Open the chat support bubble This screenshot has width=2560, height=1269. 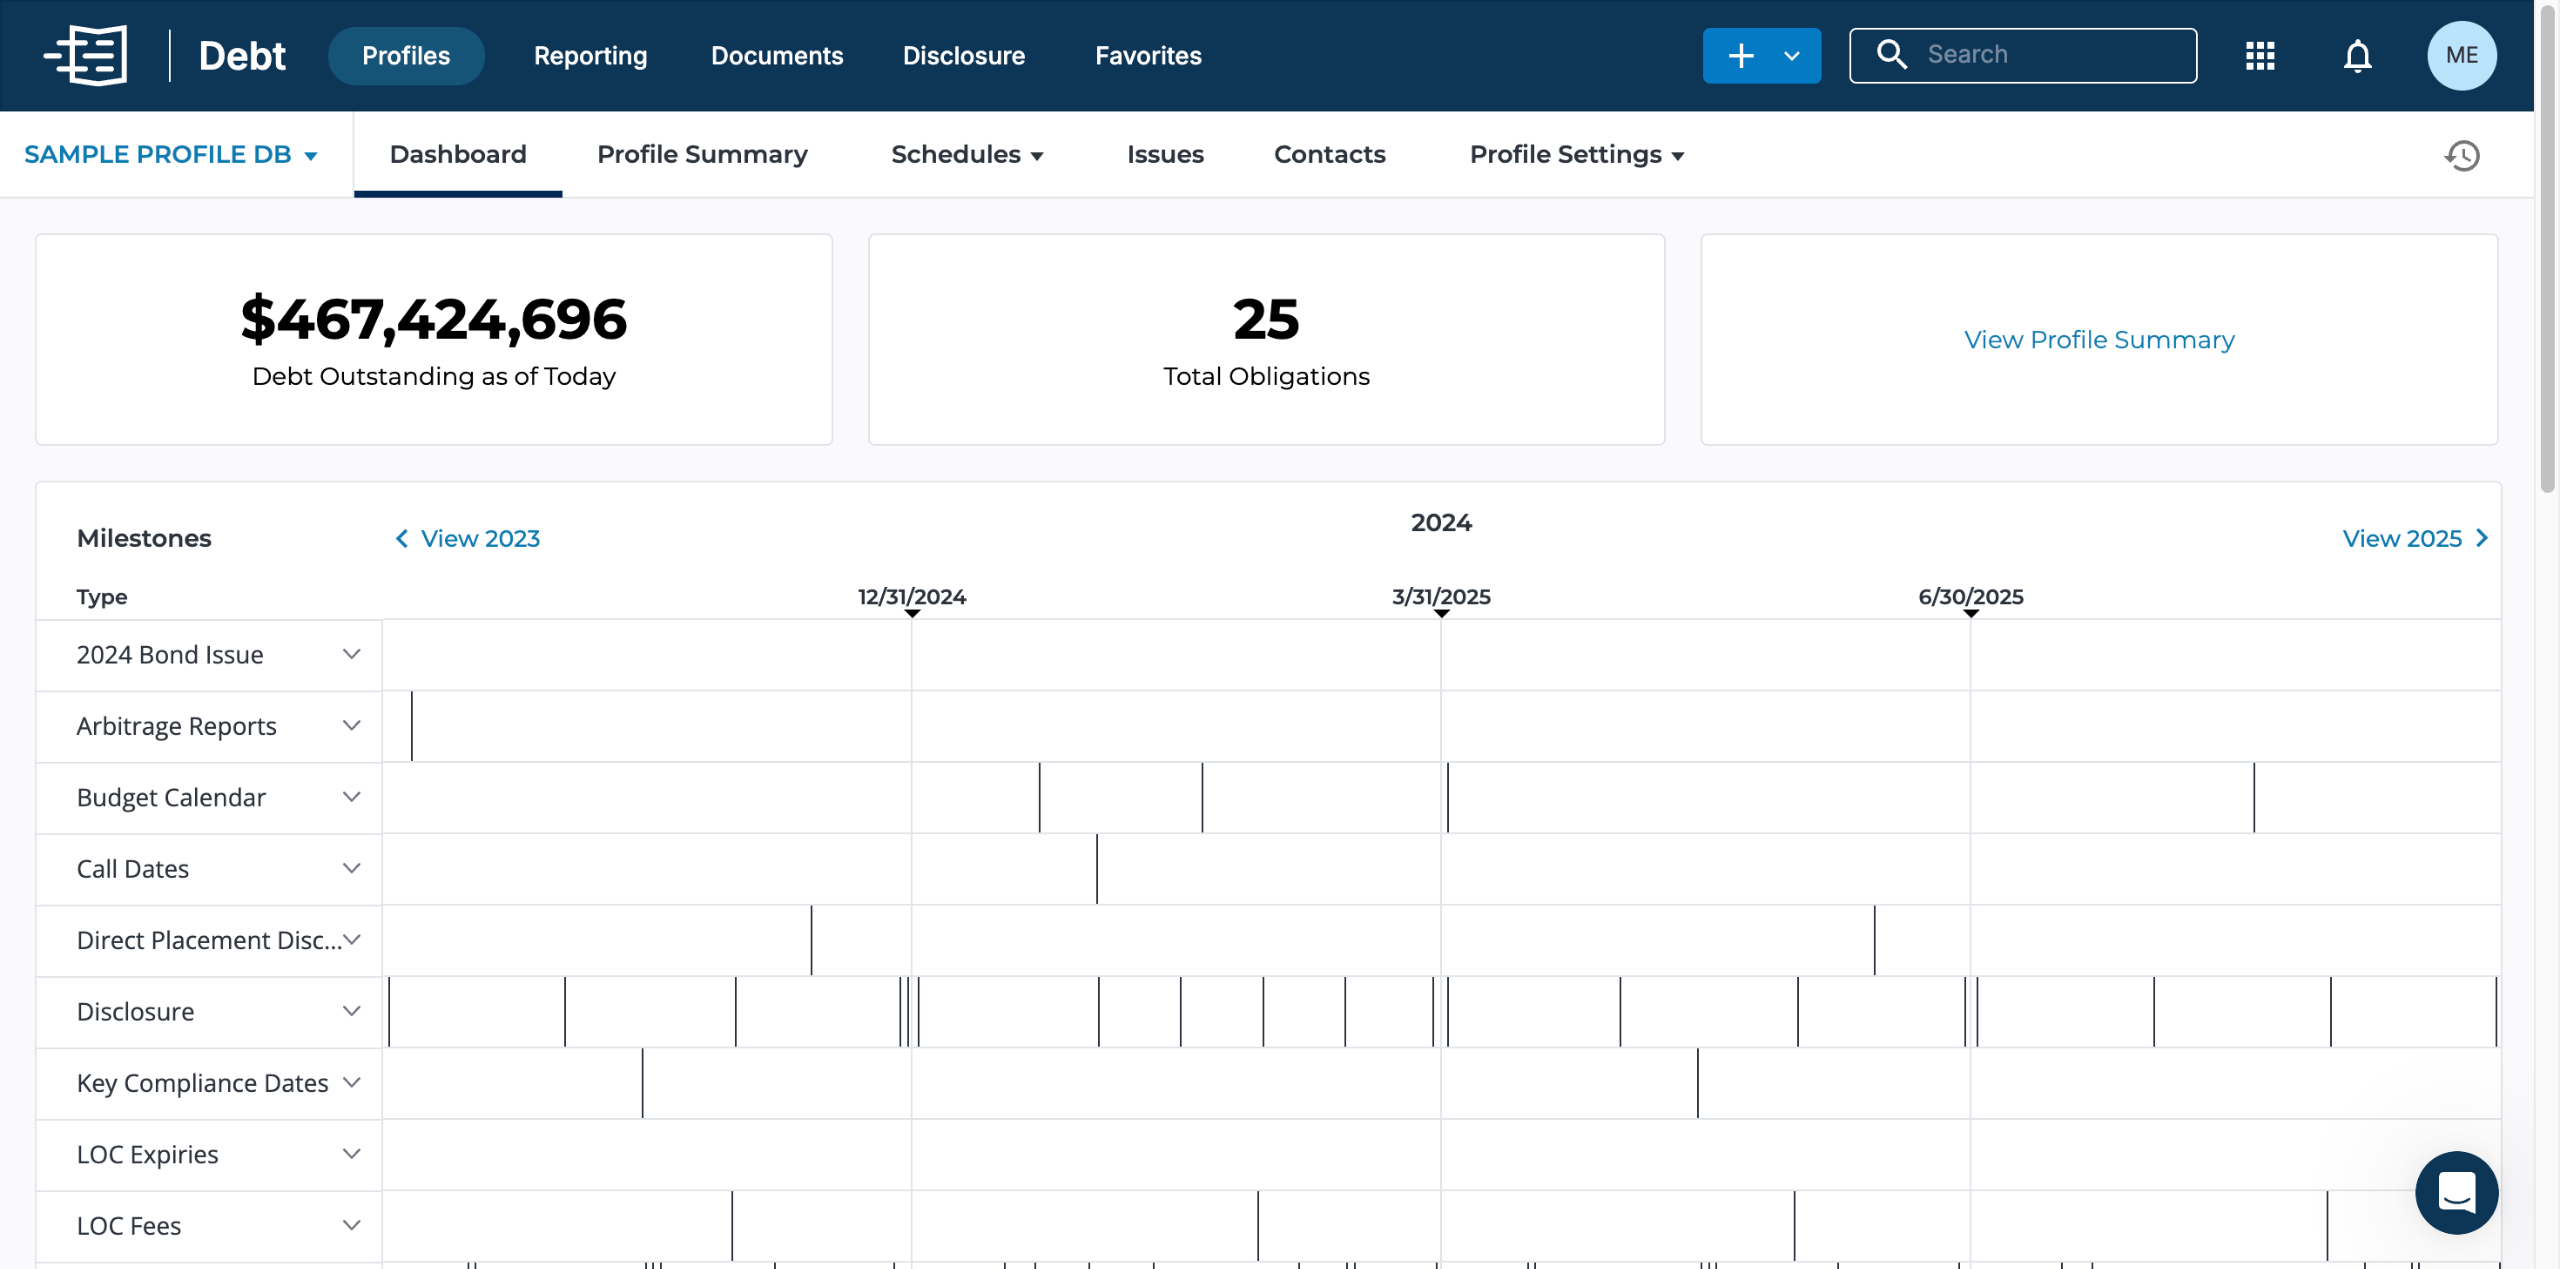pos(2456,1192)
